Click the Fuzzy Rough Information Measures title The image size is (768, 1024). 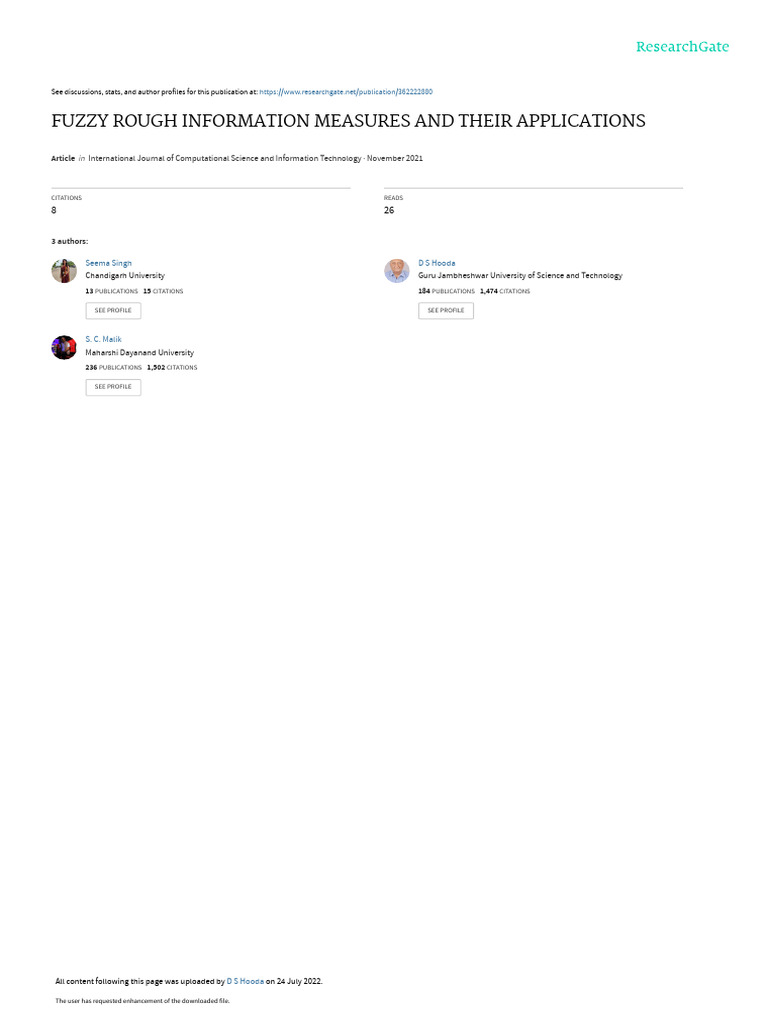pos(348,121)
